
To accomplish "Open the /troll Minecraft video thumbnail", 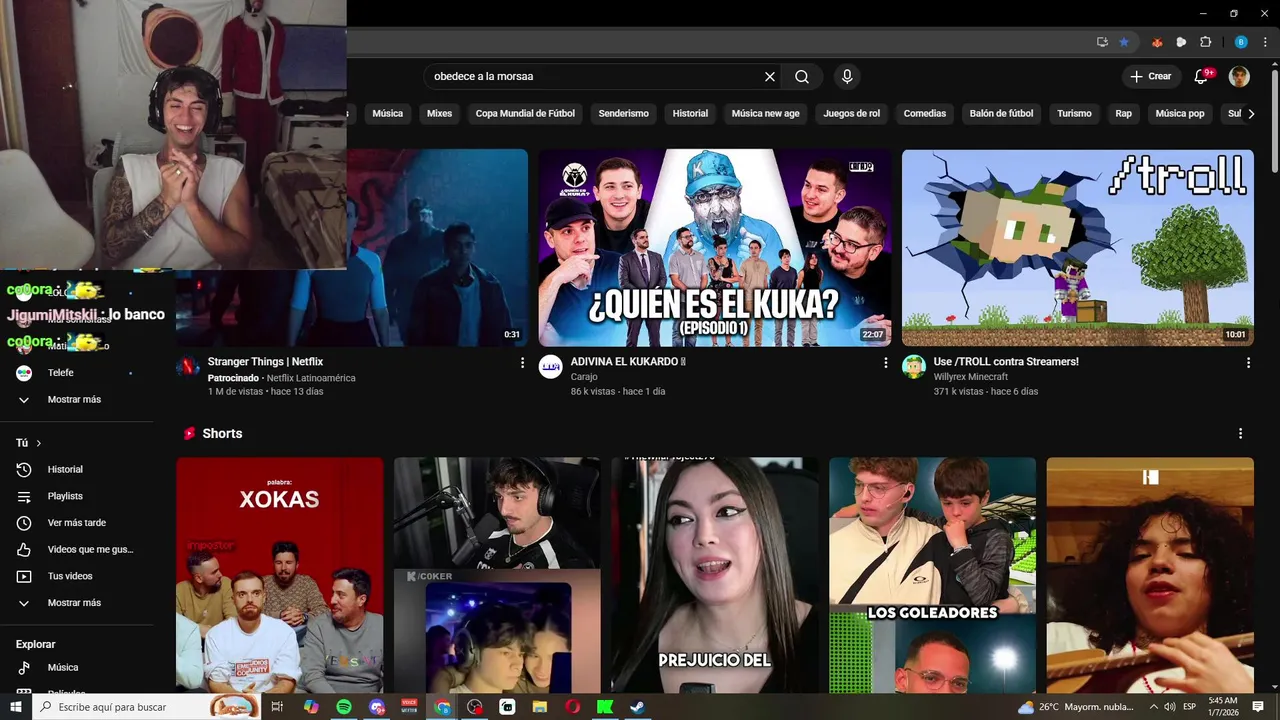I will 1078,248.
